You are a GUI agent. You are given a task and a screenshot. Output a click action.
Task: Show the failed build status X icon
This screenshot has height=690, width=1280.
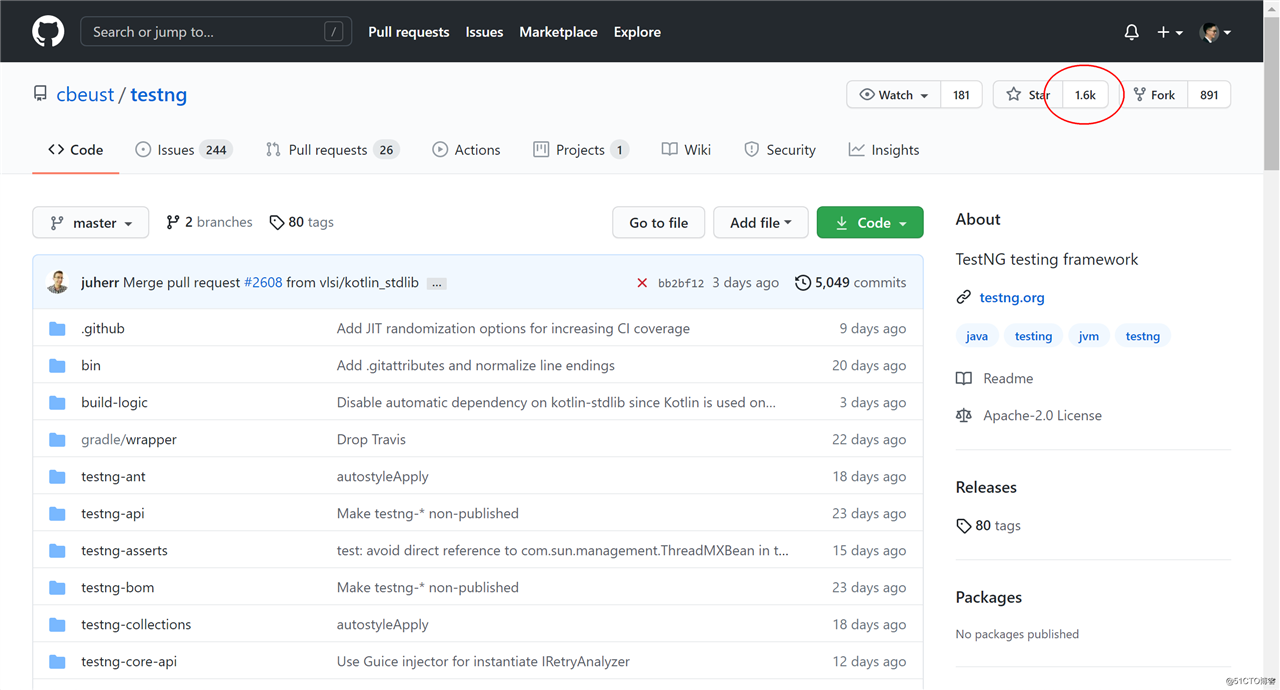pyautogui.click(x=642, y=283)
